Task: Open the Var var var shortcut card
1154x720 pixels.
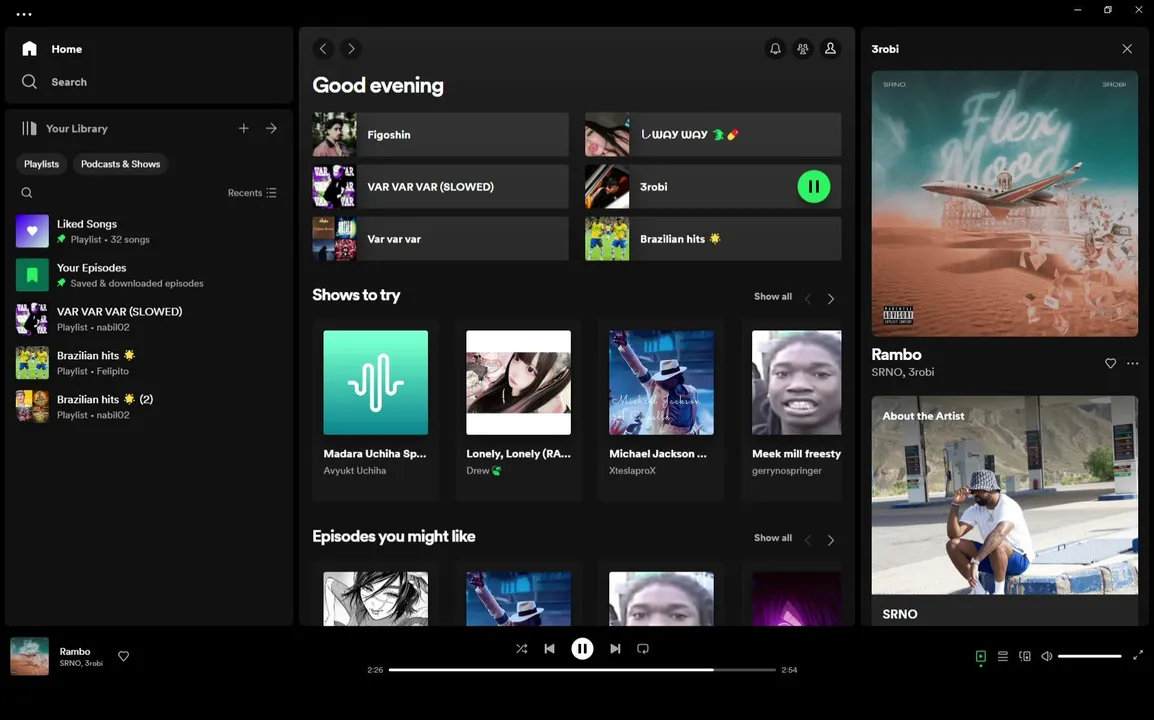Action: pyautogui.click(x=440, y=239)
